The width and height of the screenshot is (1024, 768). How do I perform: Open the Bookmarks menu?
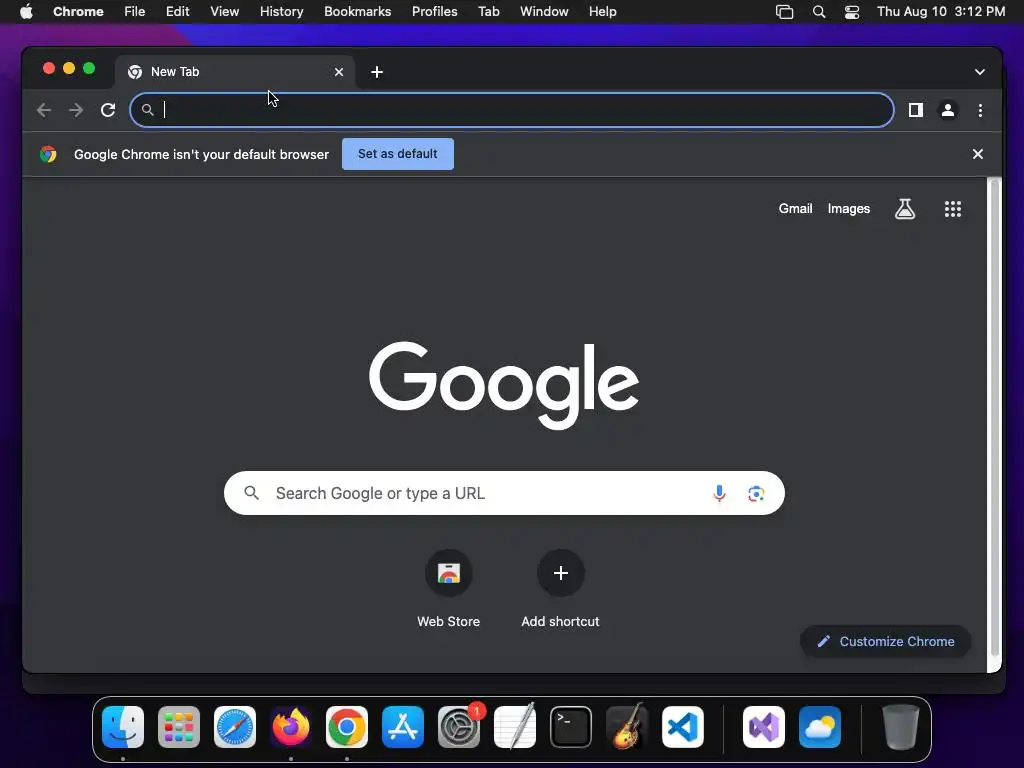pyautogui.click(x=358, y=12)
